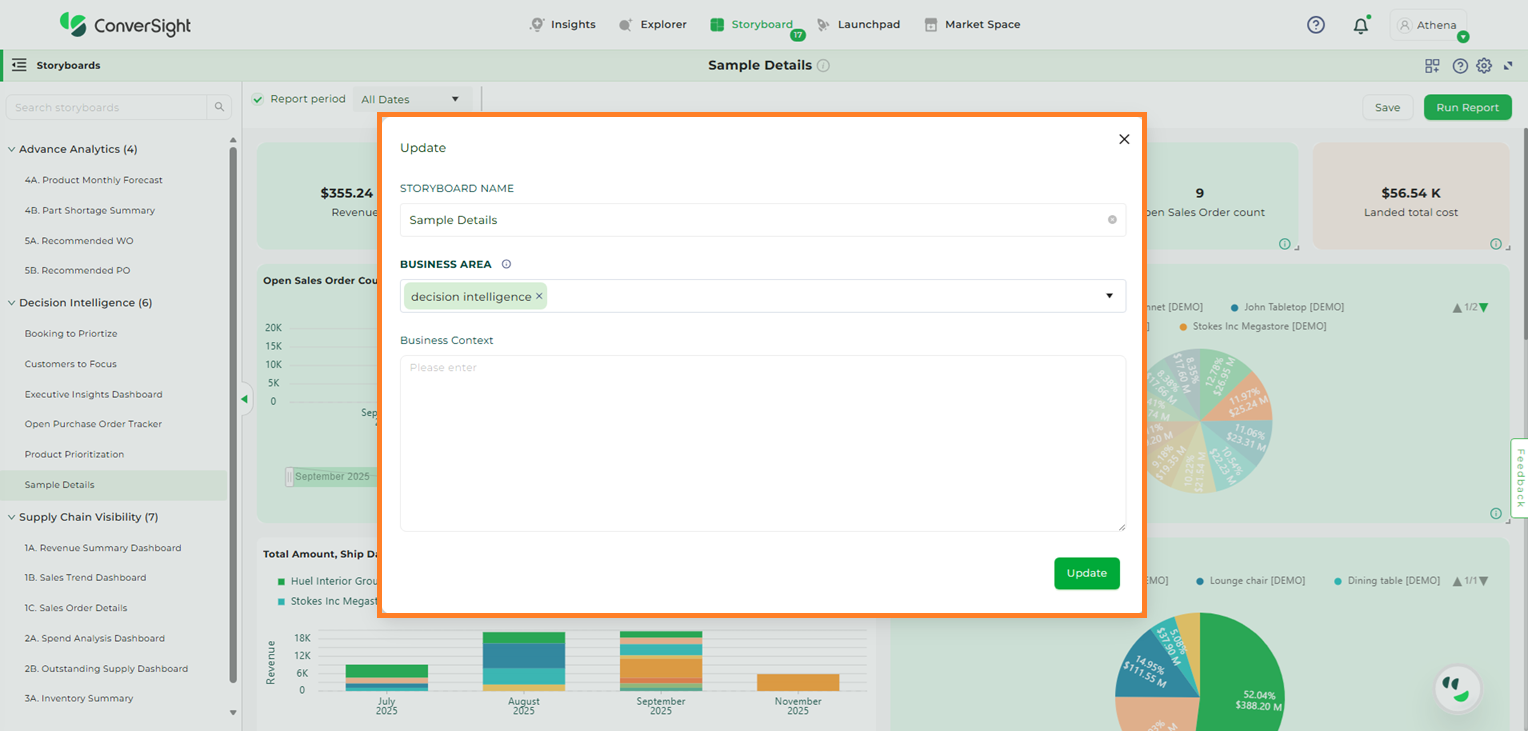Open the All Dates dropdown
Screen dimensions: 1528x731
point(411,99)
